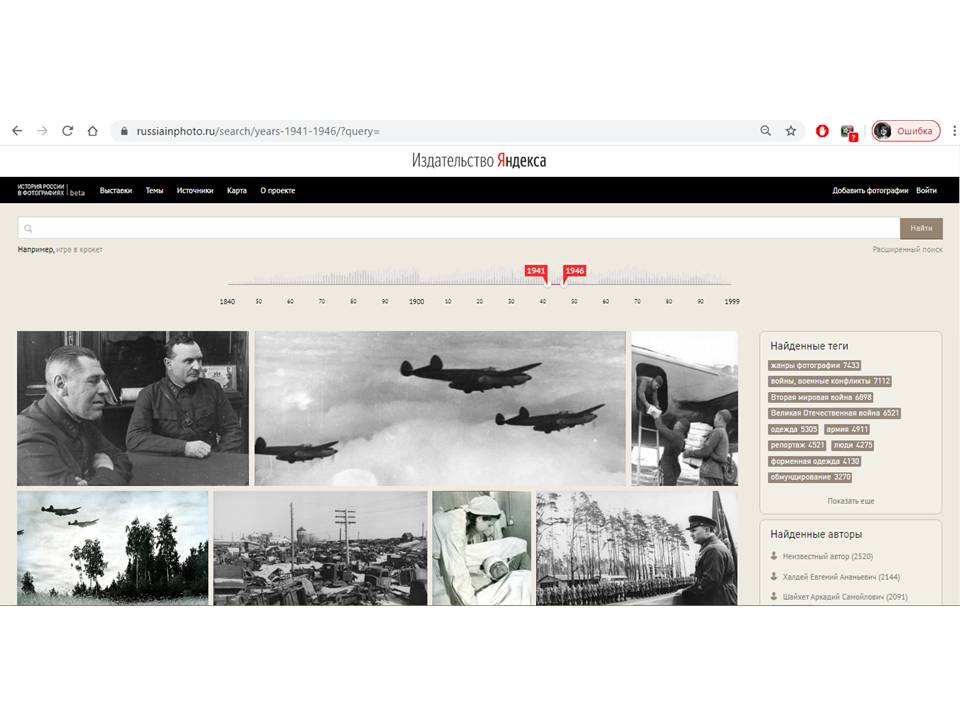
Task: Select the люди tag
Action: (x=853, y=445)
